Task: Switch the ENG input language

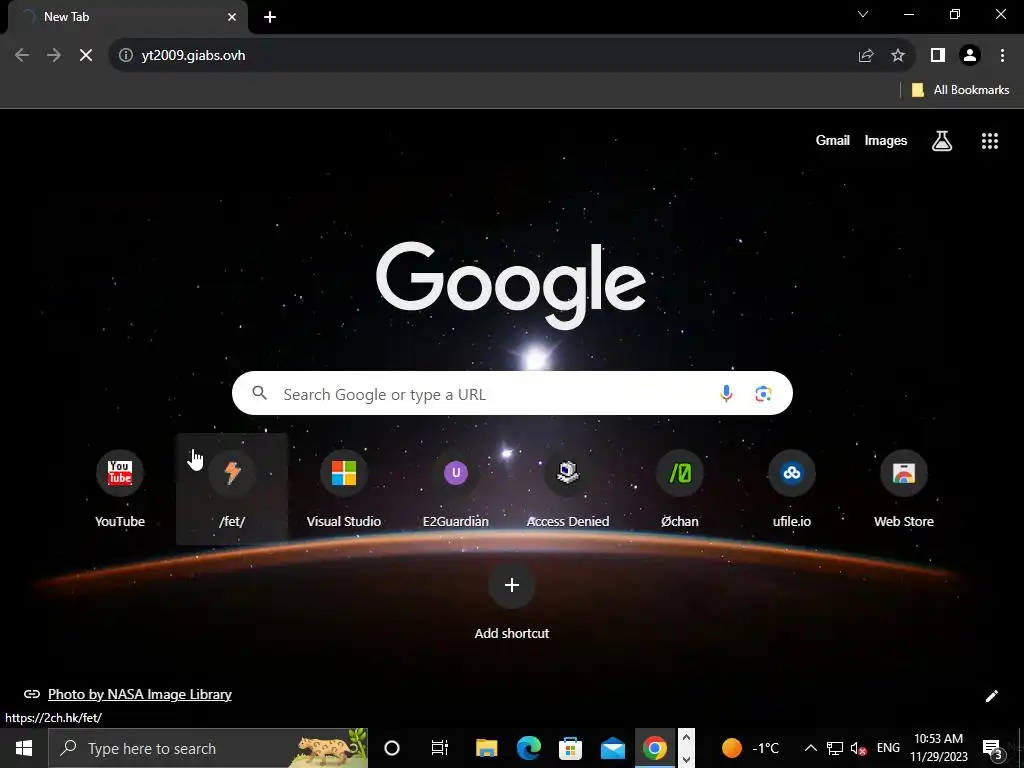Action: (x=888, y=748)
